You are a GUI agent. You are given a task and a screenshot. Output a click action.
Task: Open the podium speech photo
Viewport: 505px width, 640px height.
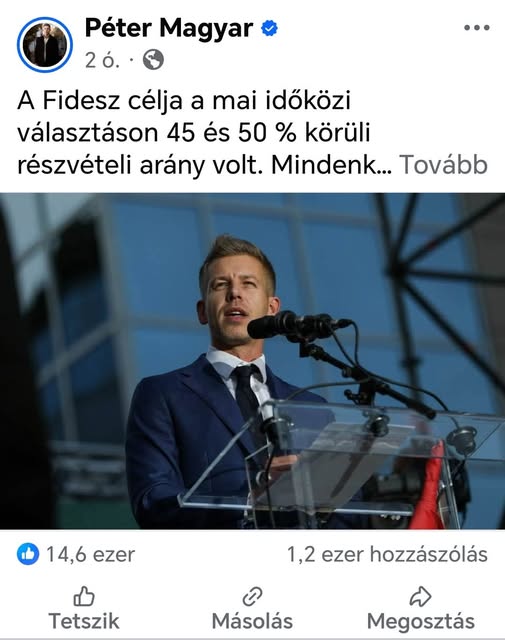point(252,361)
